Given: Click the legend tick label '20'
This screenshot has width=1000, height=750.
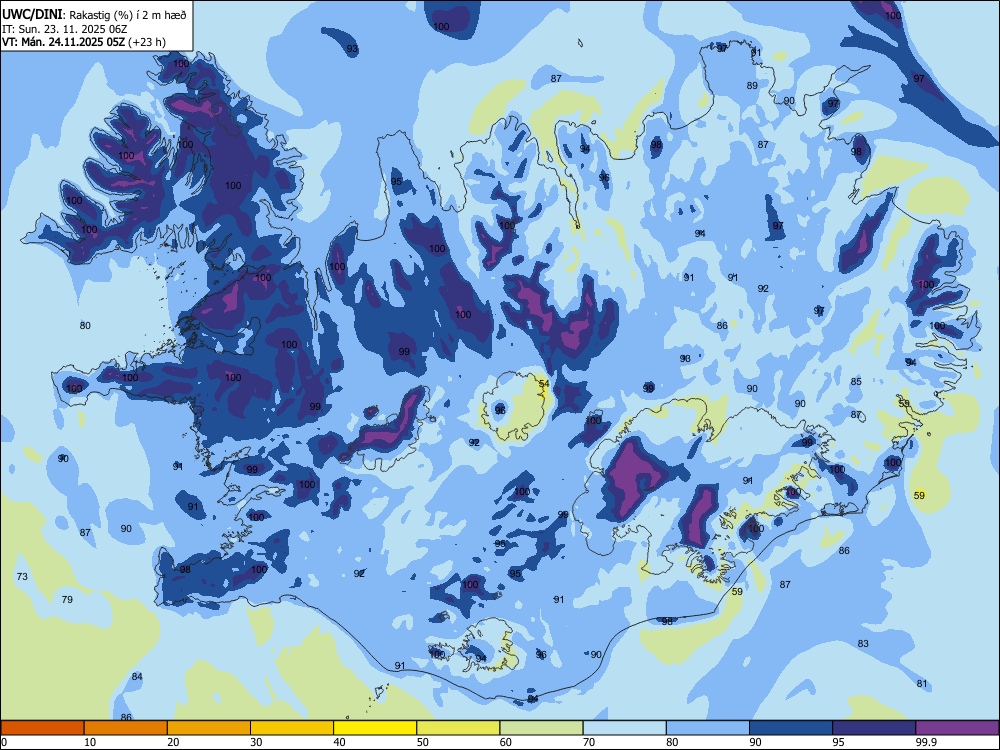Looking at the screenshot, I should coord(173,742).
